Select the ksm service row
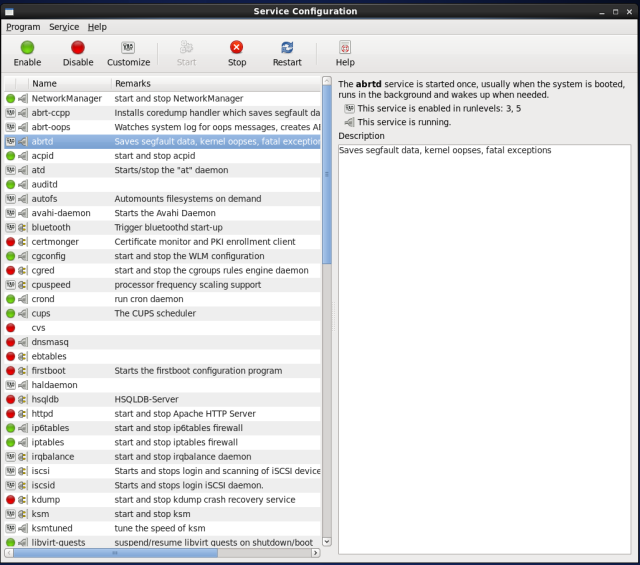640x565 pixels. [162, 514]
